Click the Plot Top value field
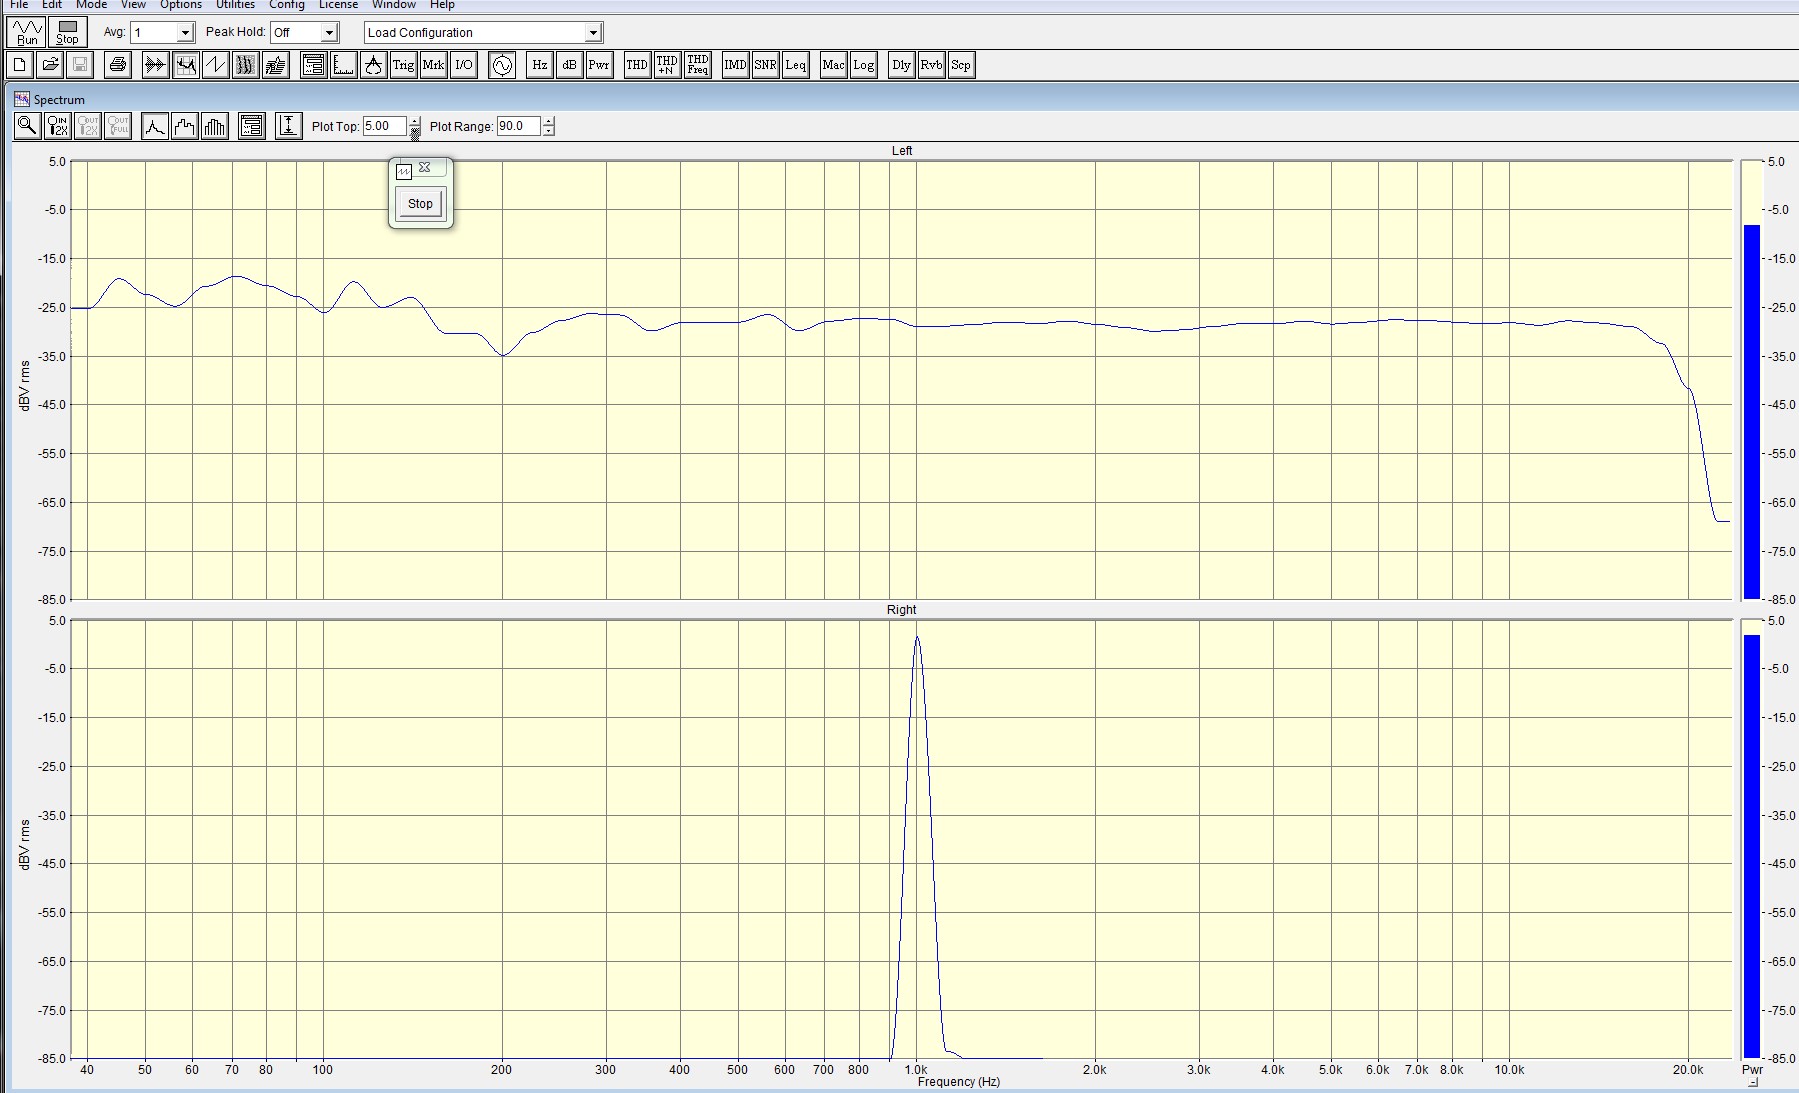Screen dimensions: 1799x1093 [384, 126]
